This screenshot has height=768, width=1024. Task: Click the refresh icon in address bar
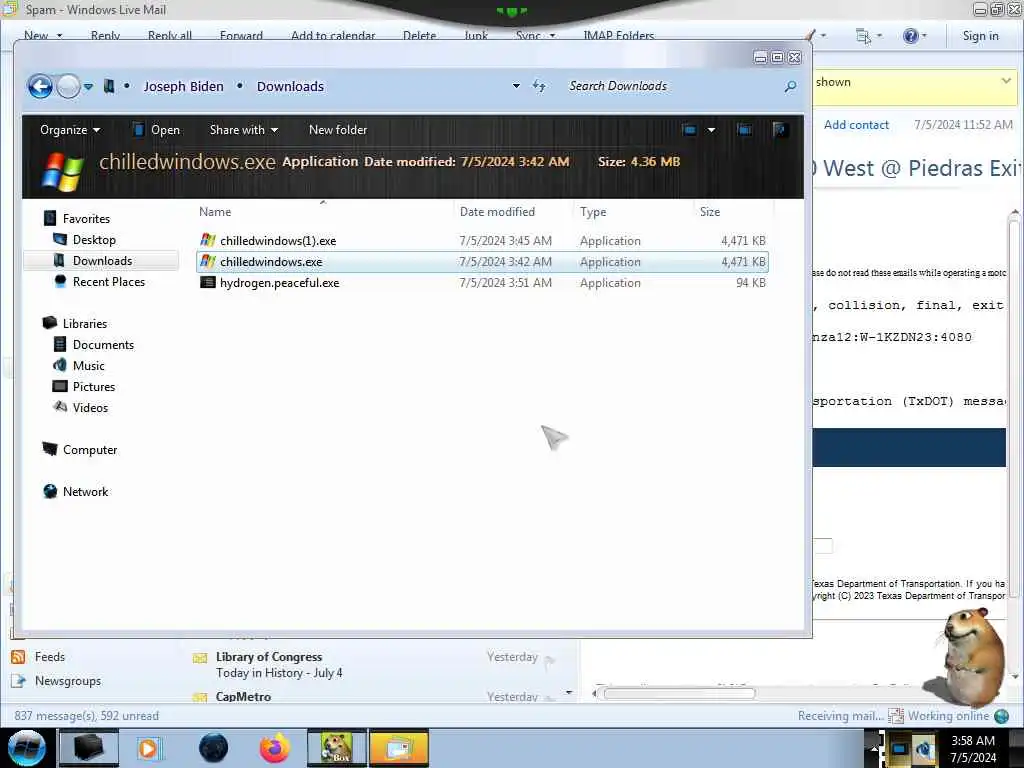pos(539,86)
